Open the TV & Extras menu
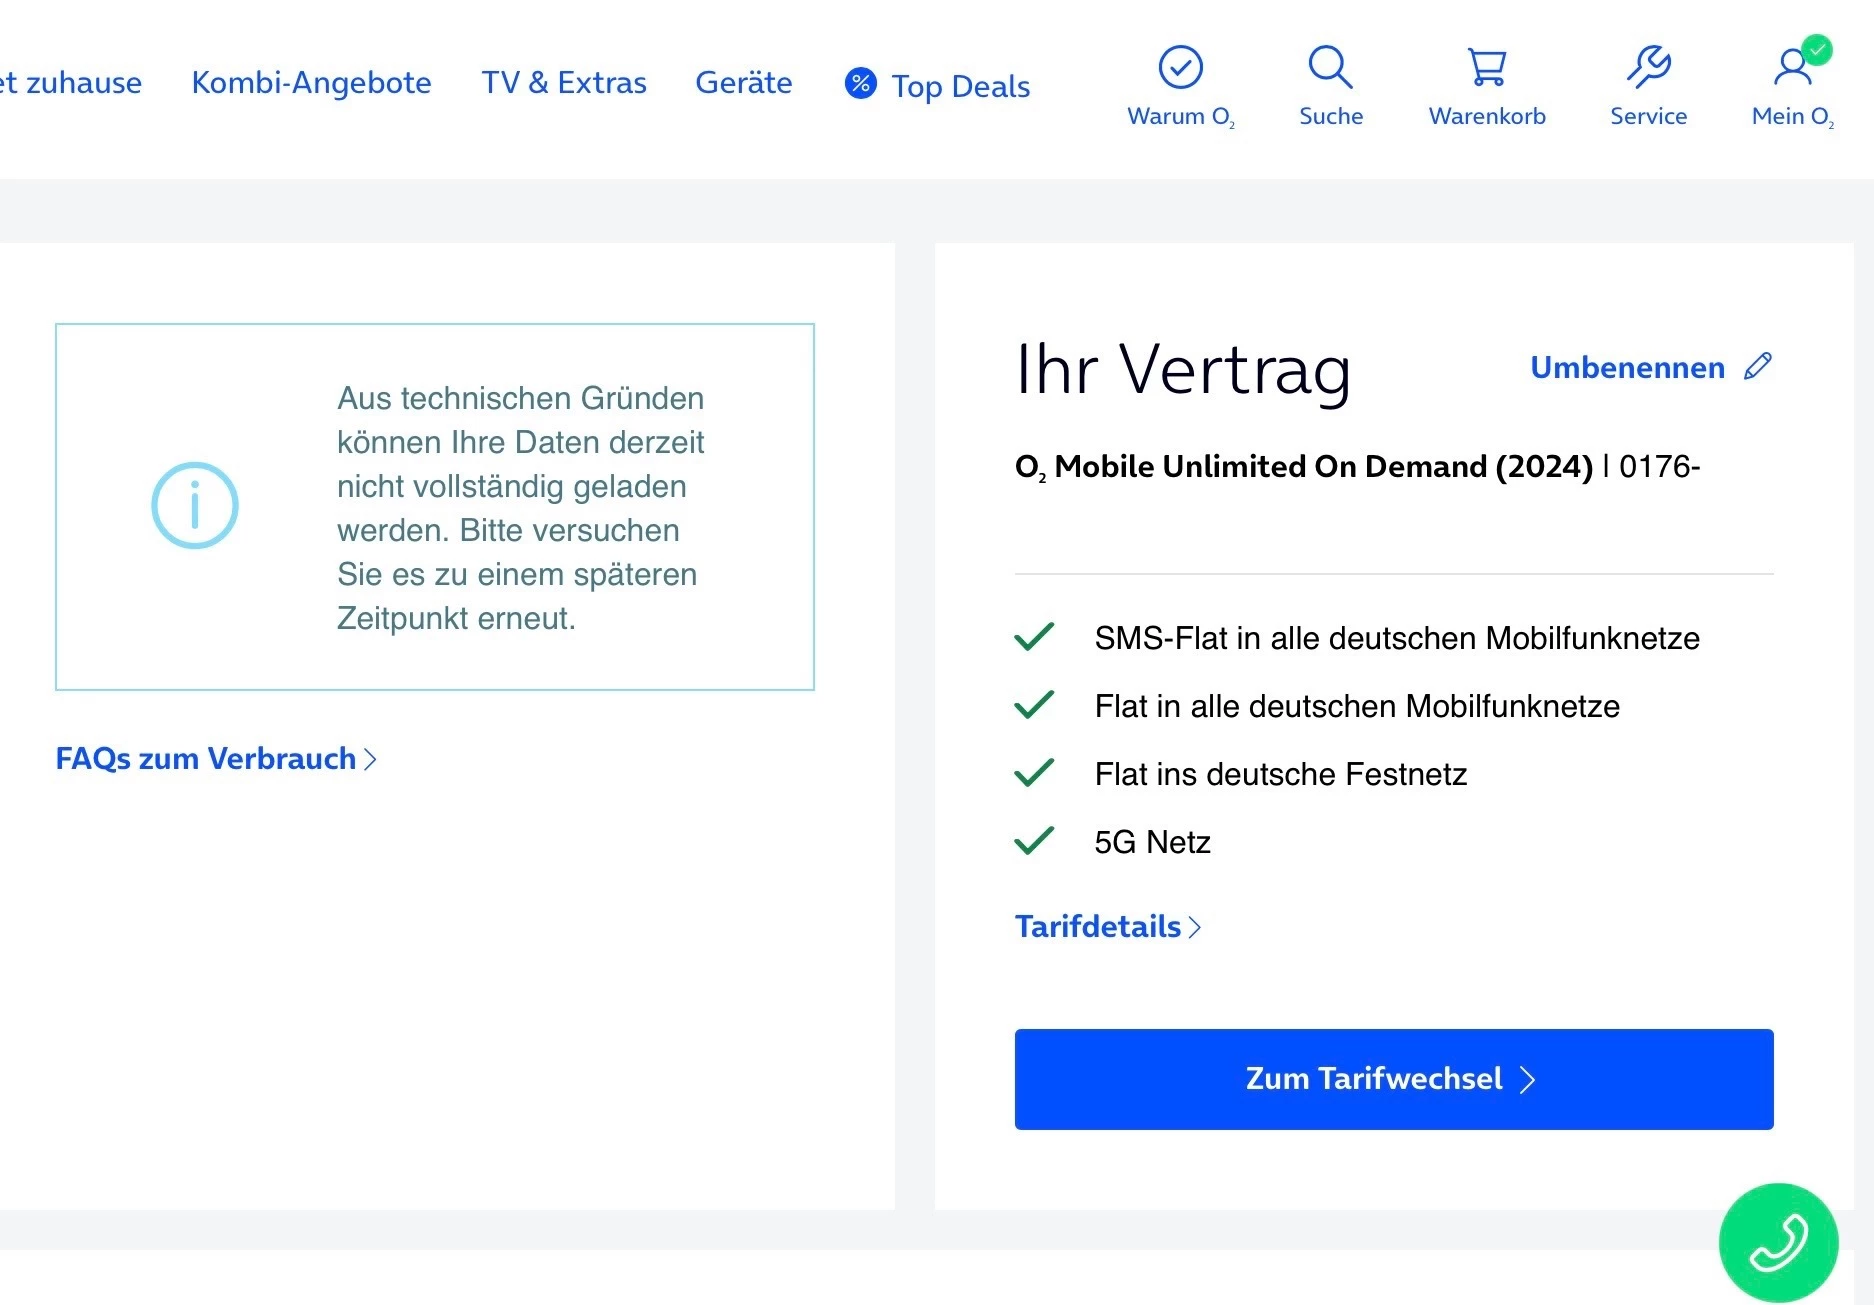 click(564, 83)
